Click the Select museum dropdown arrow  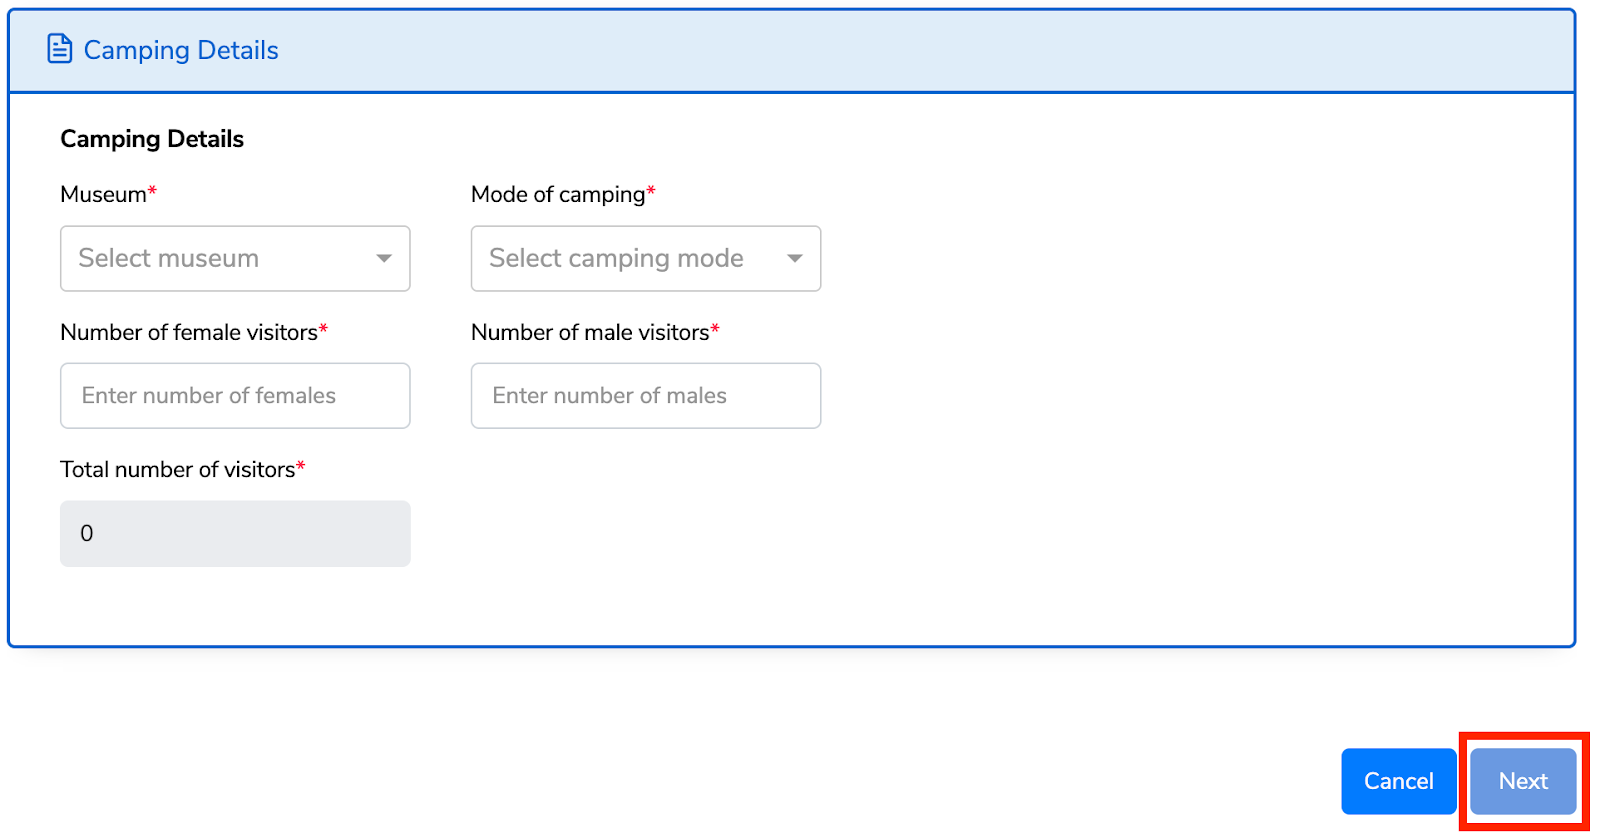click(x=384, y=258)
